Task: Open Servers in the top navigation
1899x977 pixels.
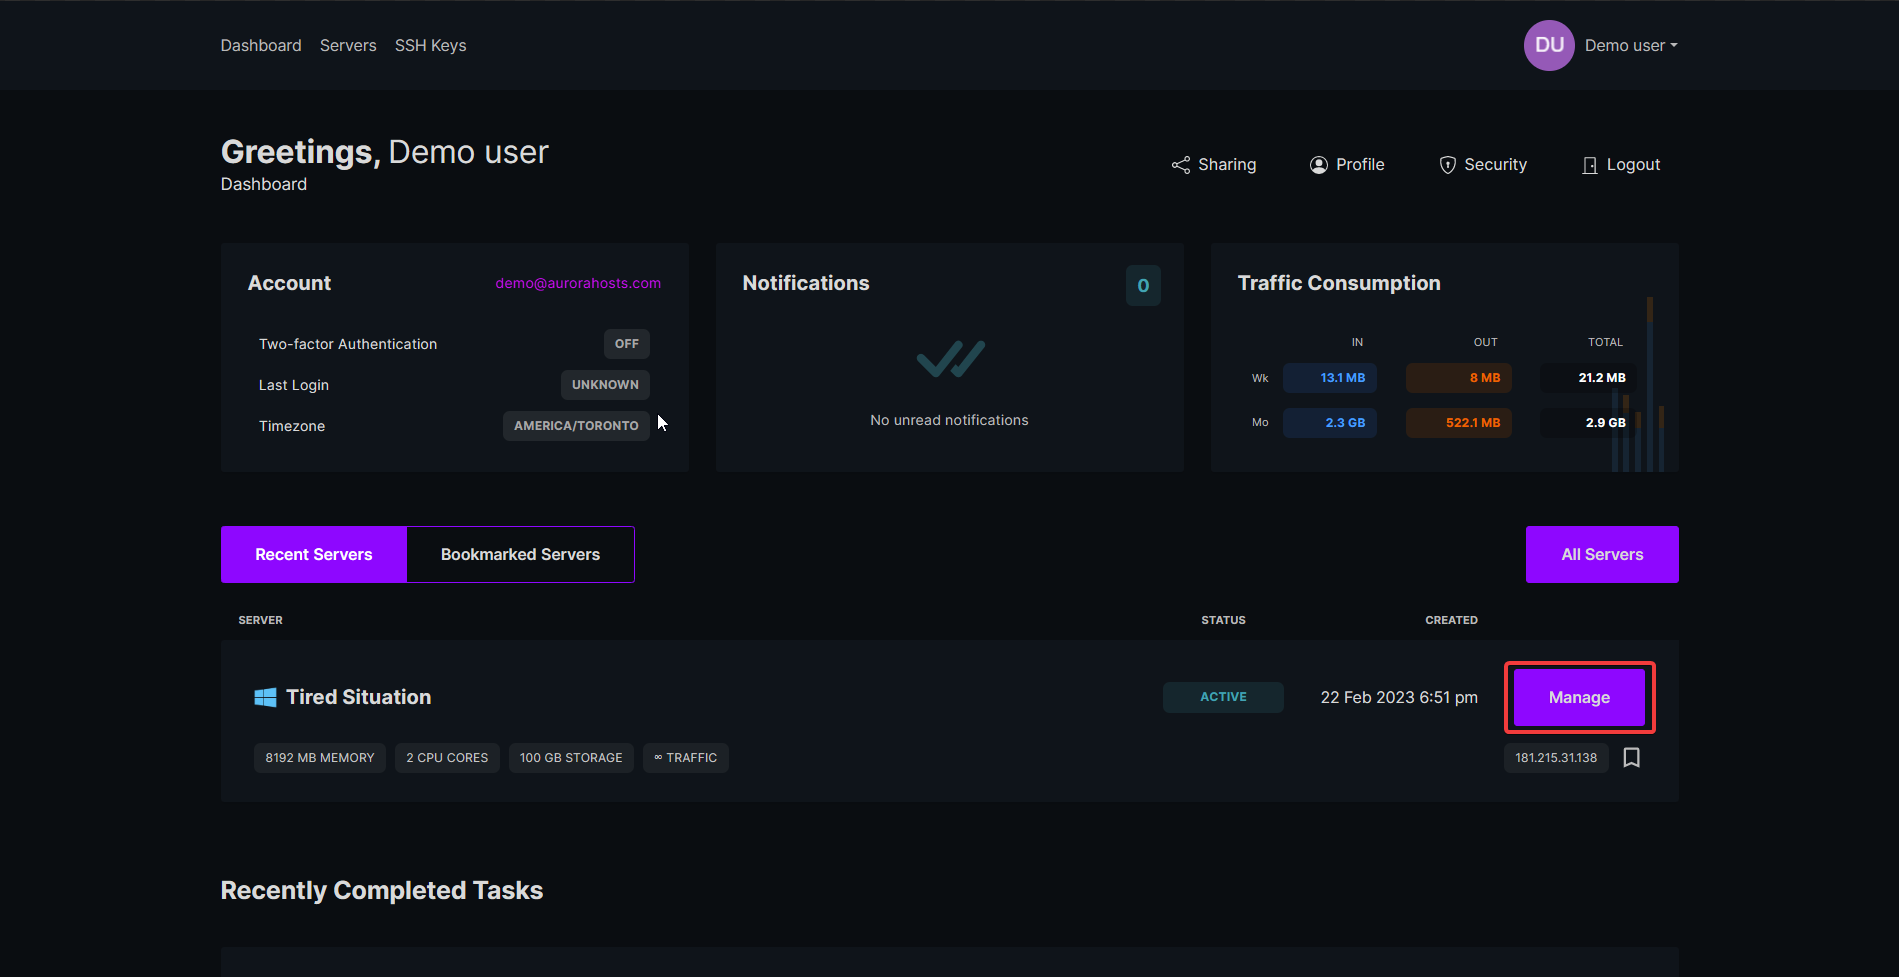Action: click(348, 46)
